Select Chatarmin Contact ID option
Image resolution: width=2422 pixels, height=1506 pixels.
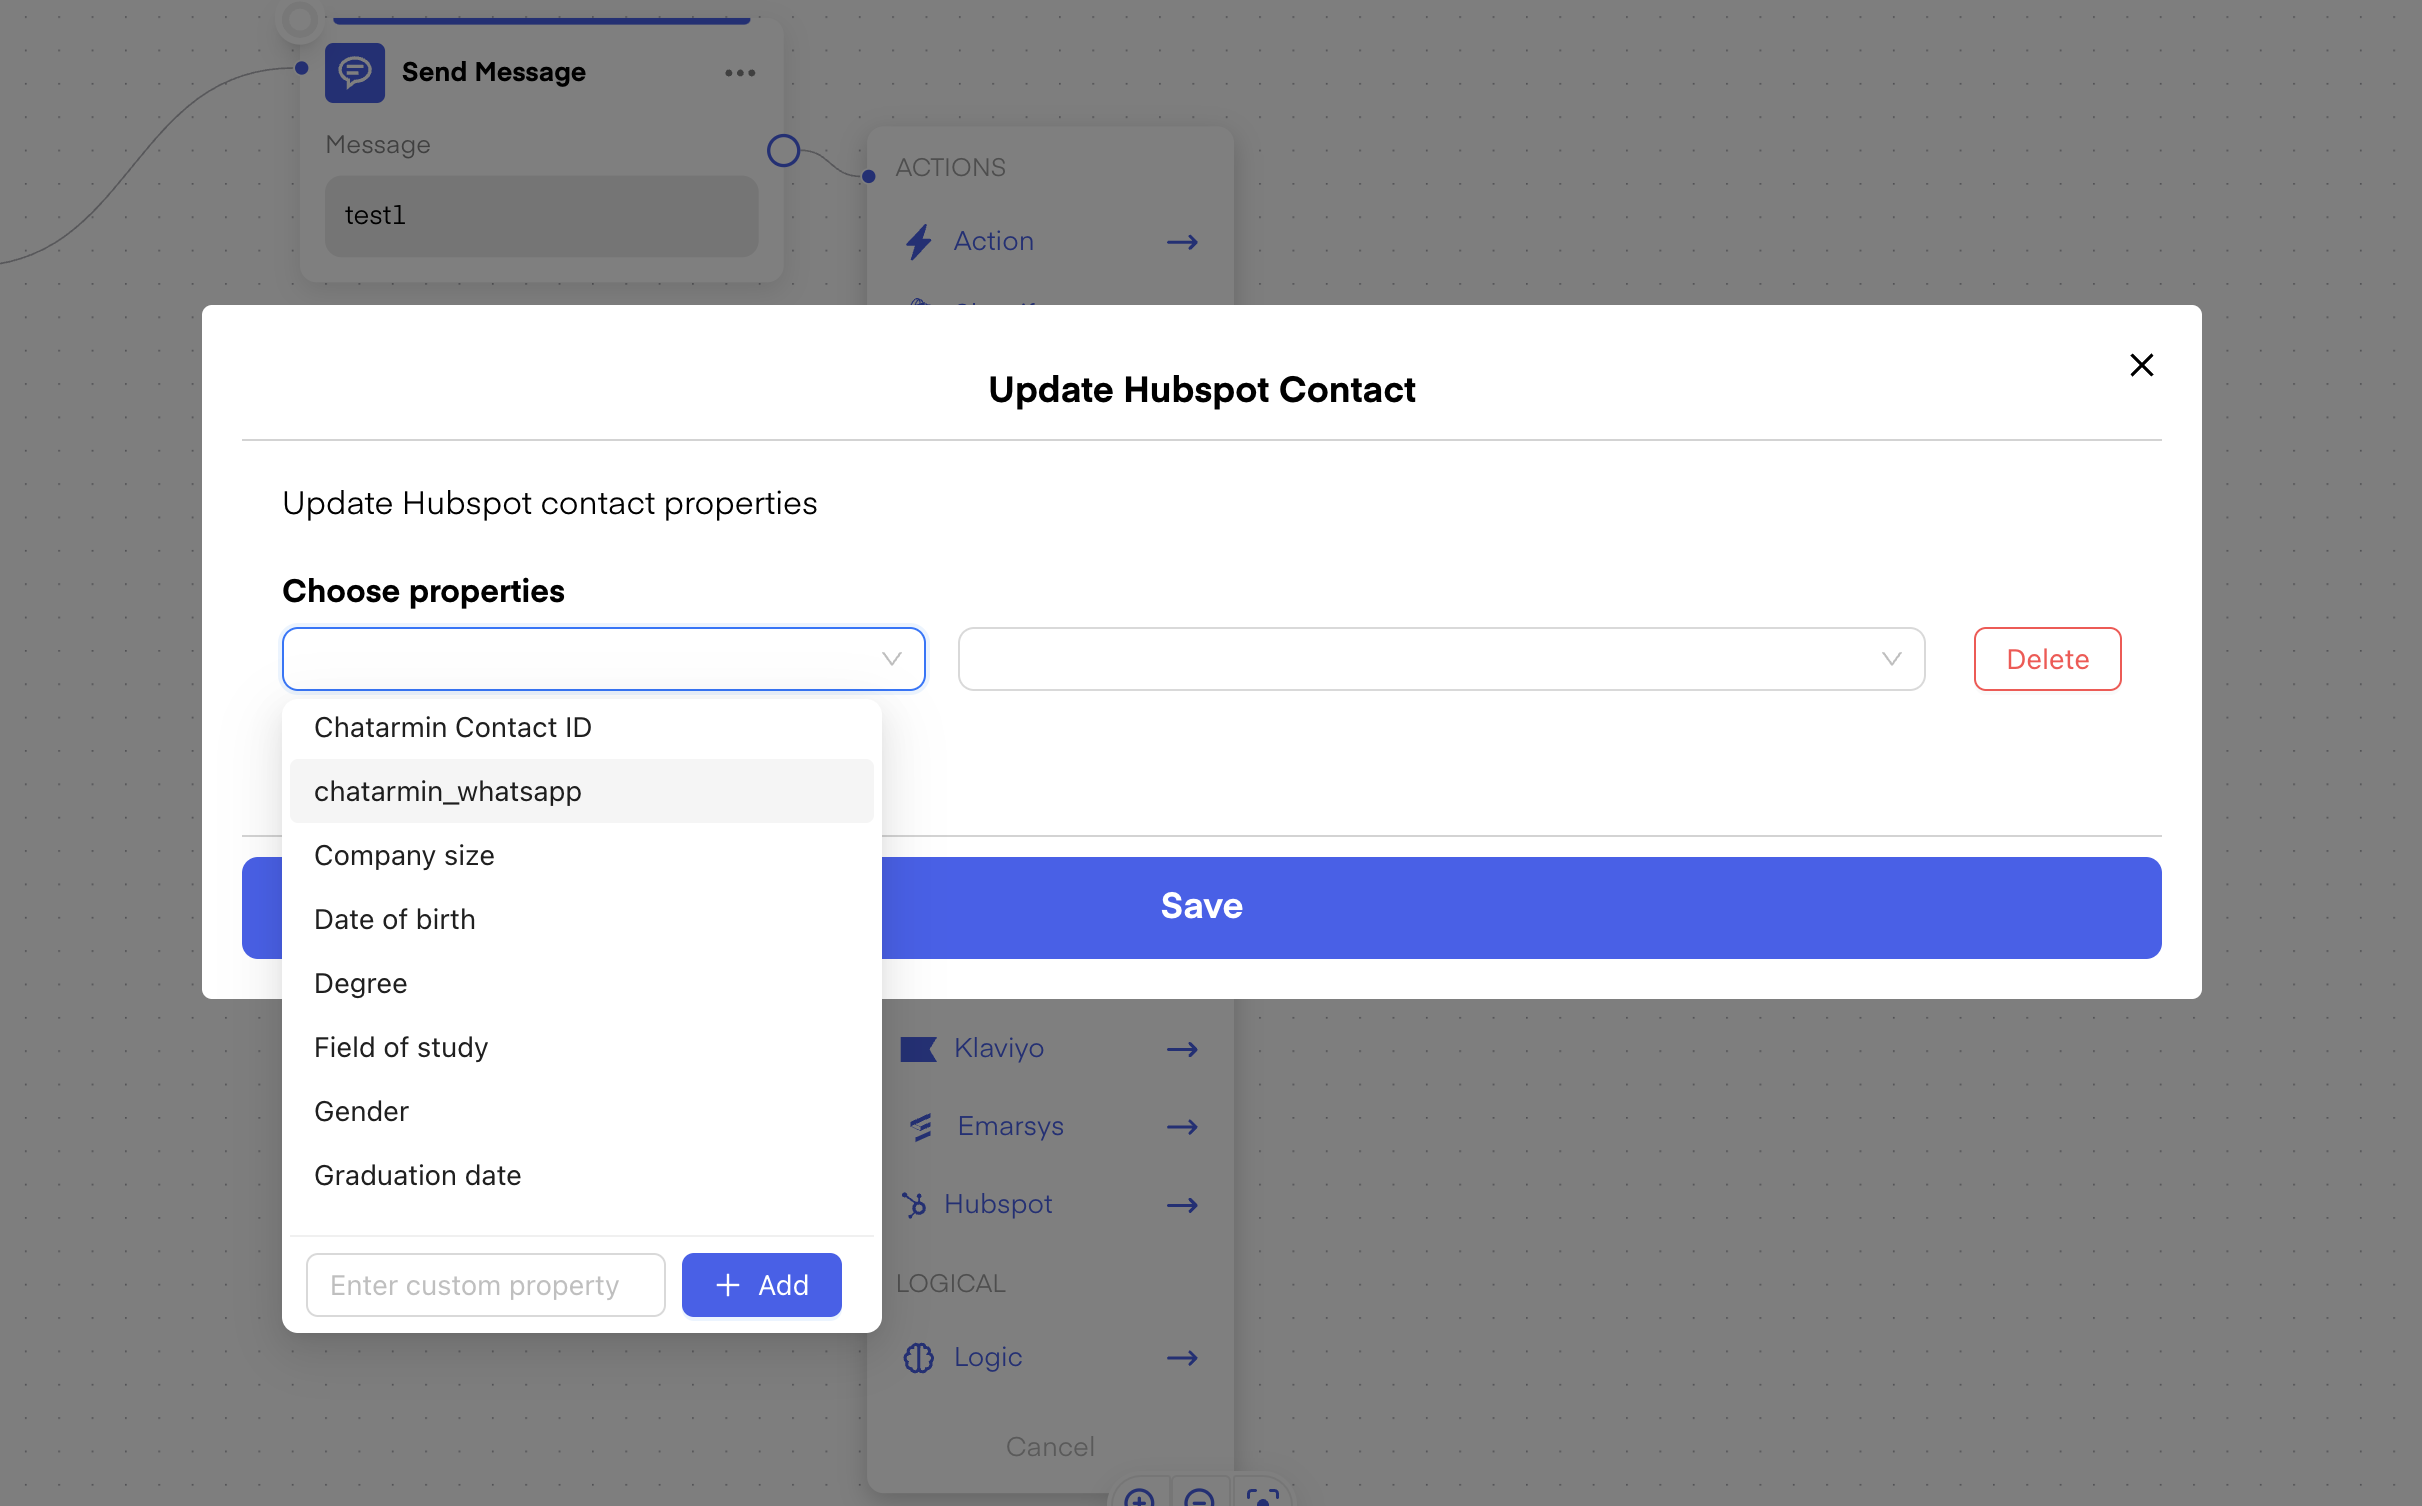point(452,727)
